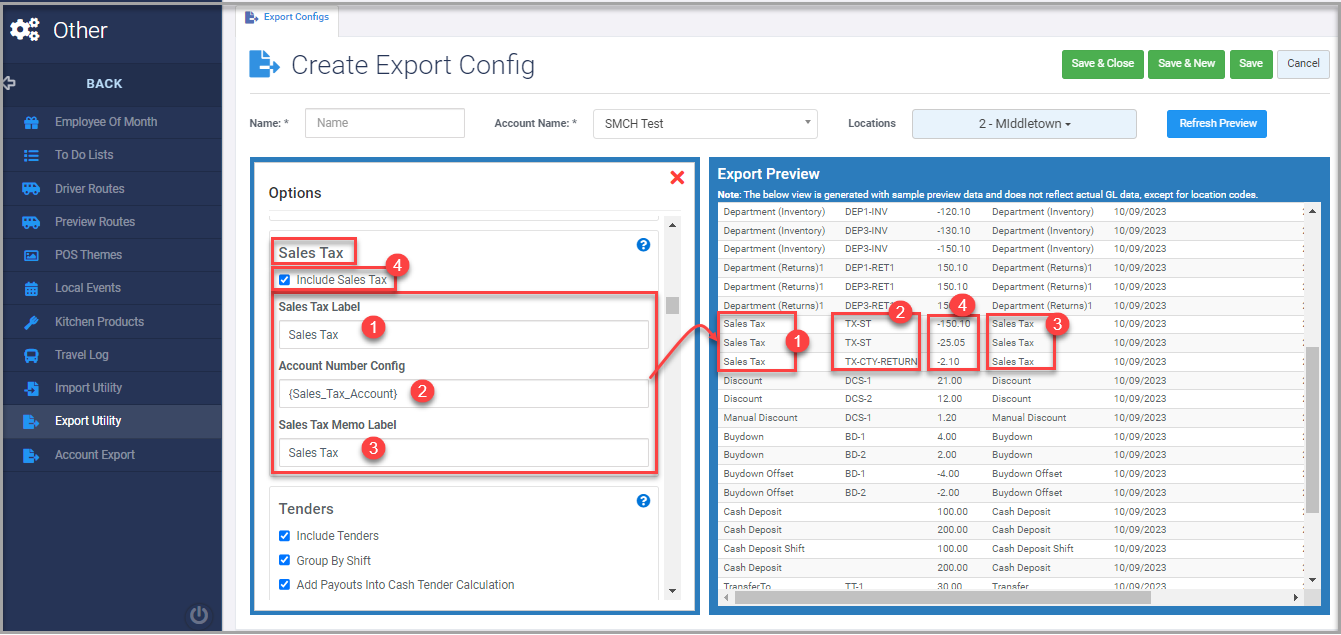The image size is (1341, 635).
Task: Click the back arrow icon in the sidebar
Action: pos(10,83)
